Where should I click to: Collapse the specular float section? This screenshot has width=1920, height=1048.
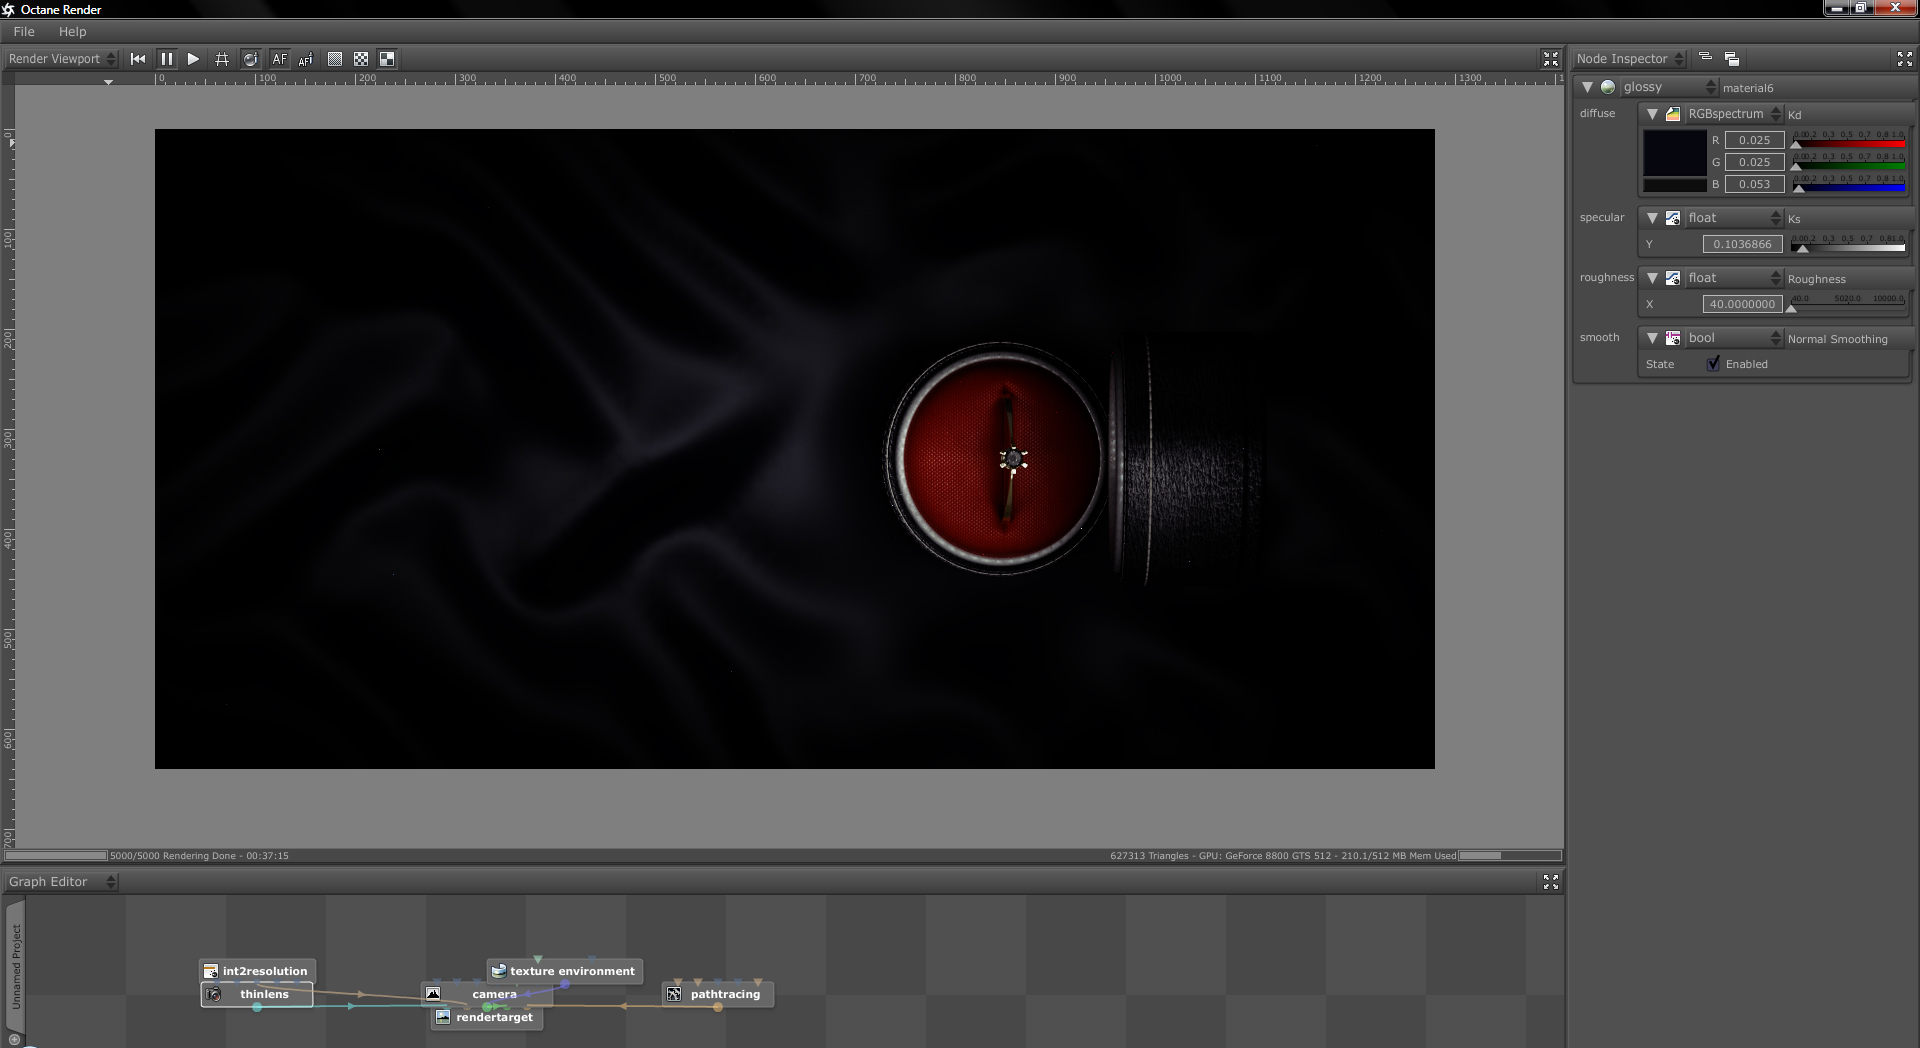coord(1652,218)
